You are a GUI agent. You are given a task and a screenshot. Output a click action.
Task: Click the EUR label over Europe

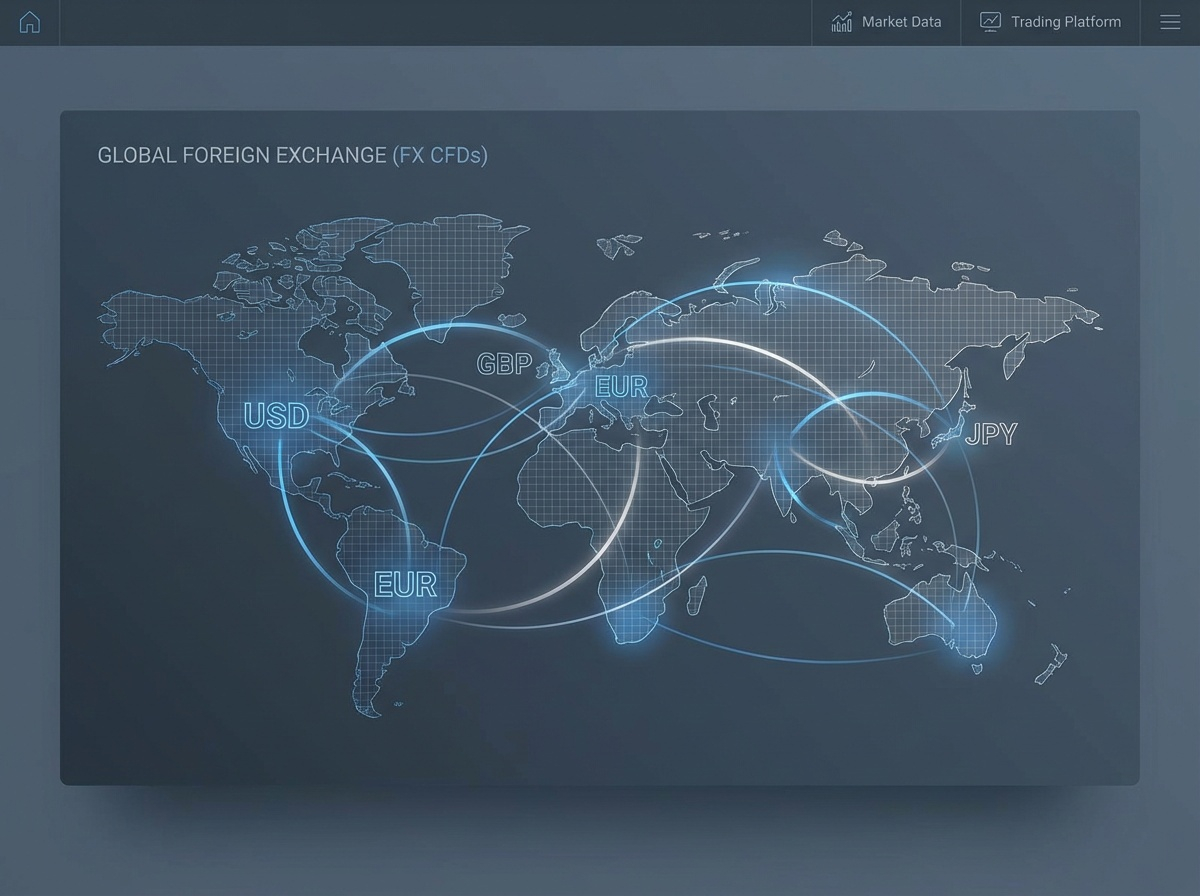pos(621,387)
